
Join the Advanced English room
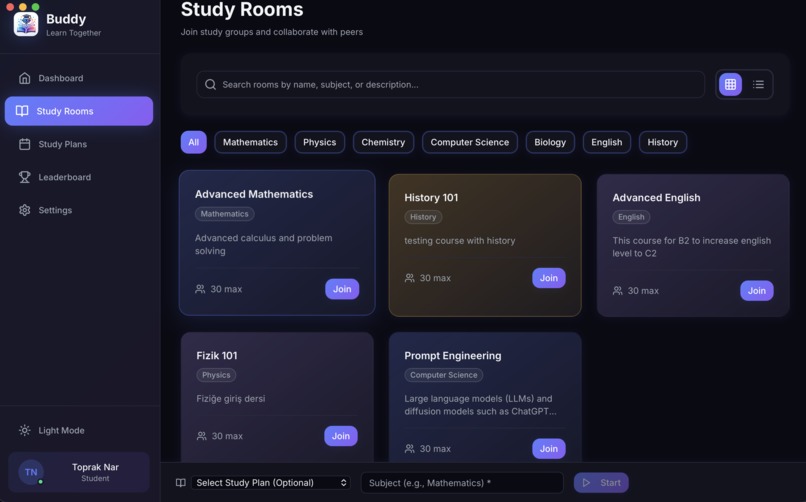[x=756, y=291]
